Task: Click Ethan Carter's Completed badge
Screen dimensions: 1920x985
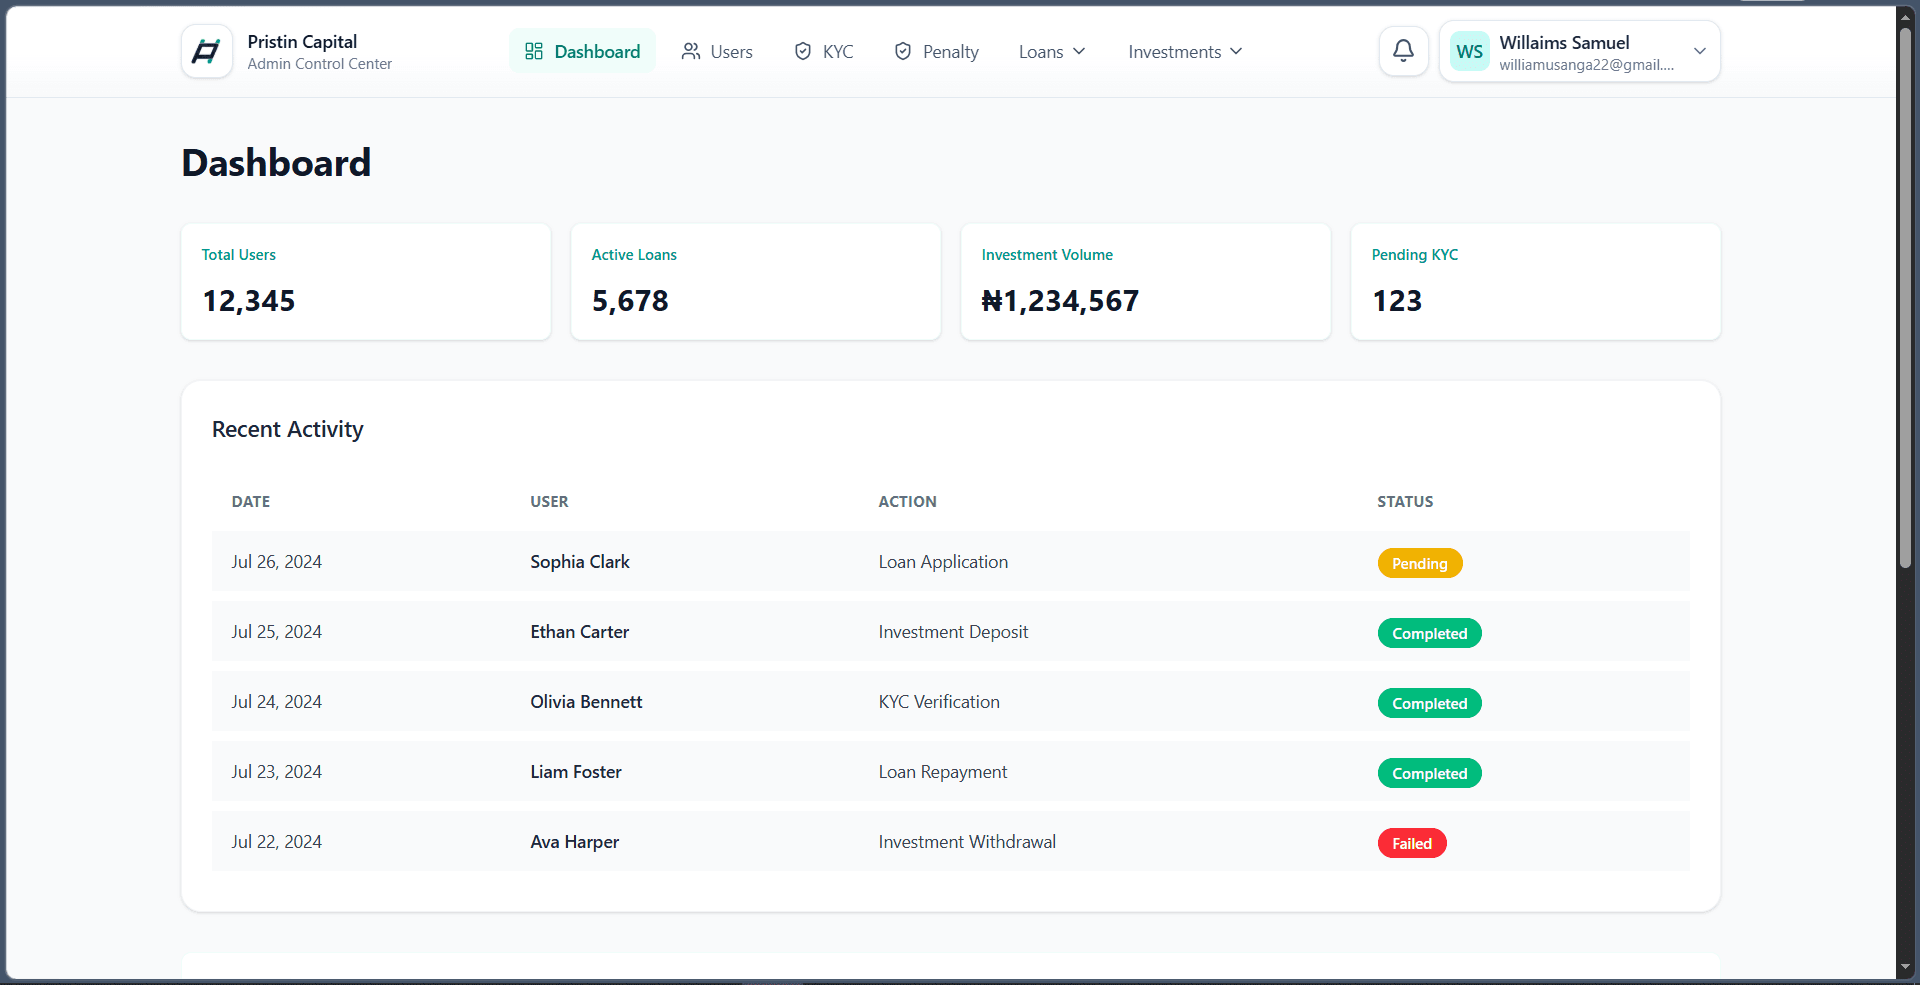Action: [1430, 633]
